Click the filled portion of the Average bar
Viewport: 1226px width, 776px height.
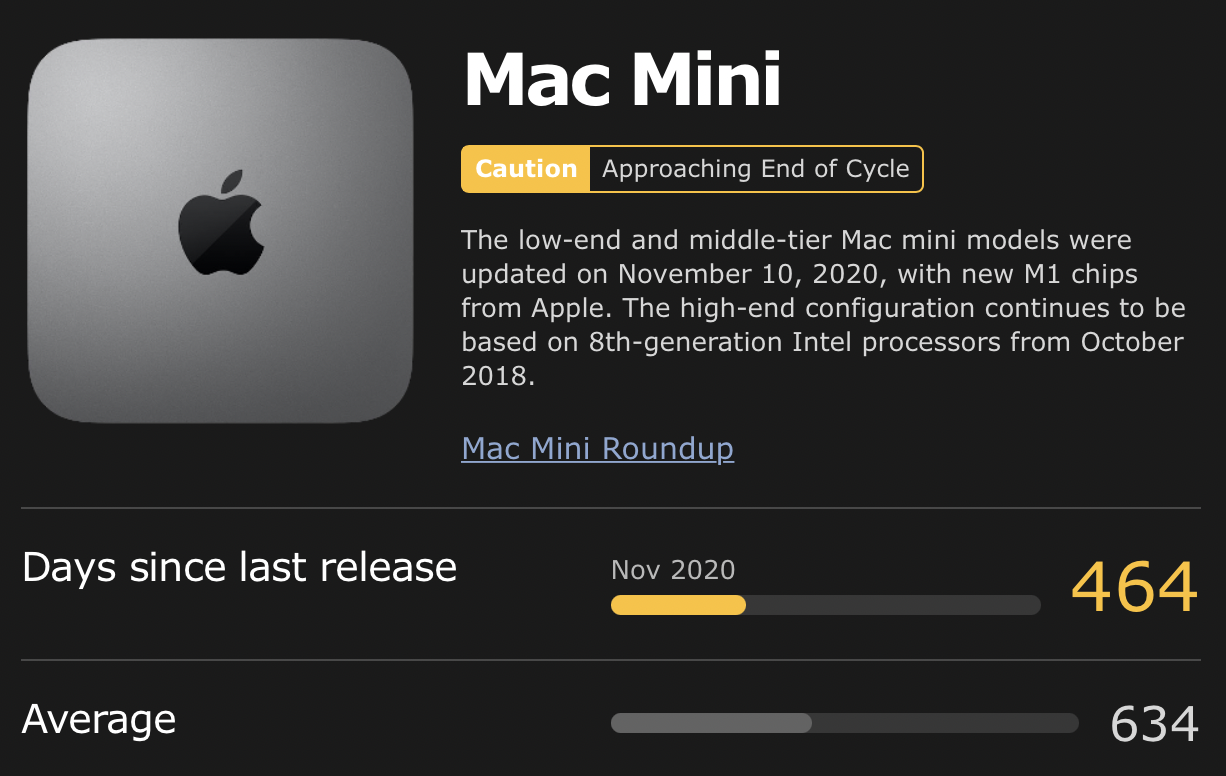[x=711, y=723]
